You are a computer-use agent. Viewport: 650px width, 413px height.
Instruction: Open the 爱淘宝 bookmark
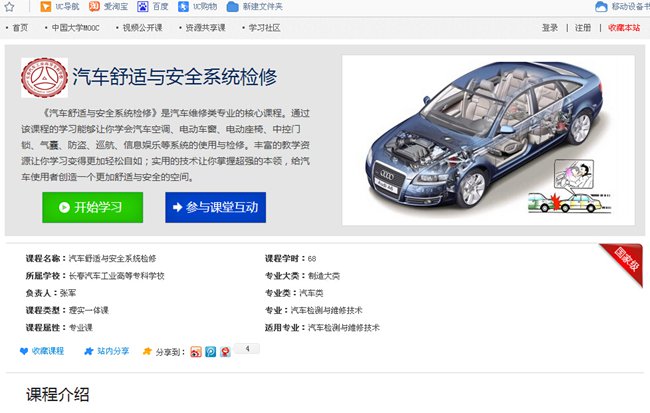tap(110, 7)
